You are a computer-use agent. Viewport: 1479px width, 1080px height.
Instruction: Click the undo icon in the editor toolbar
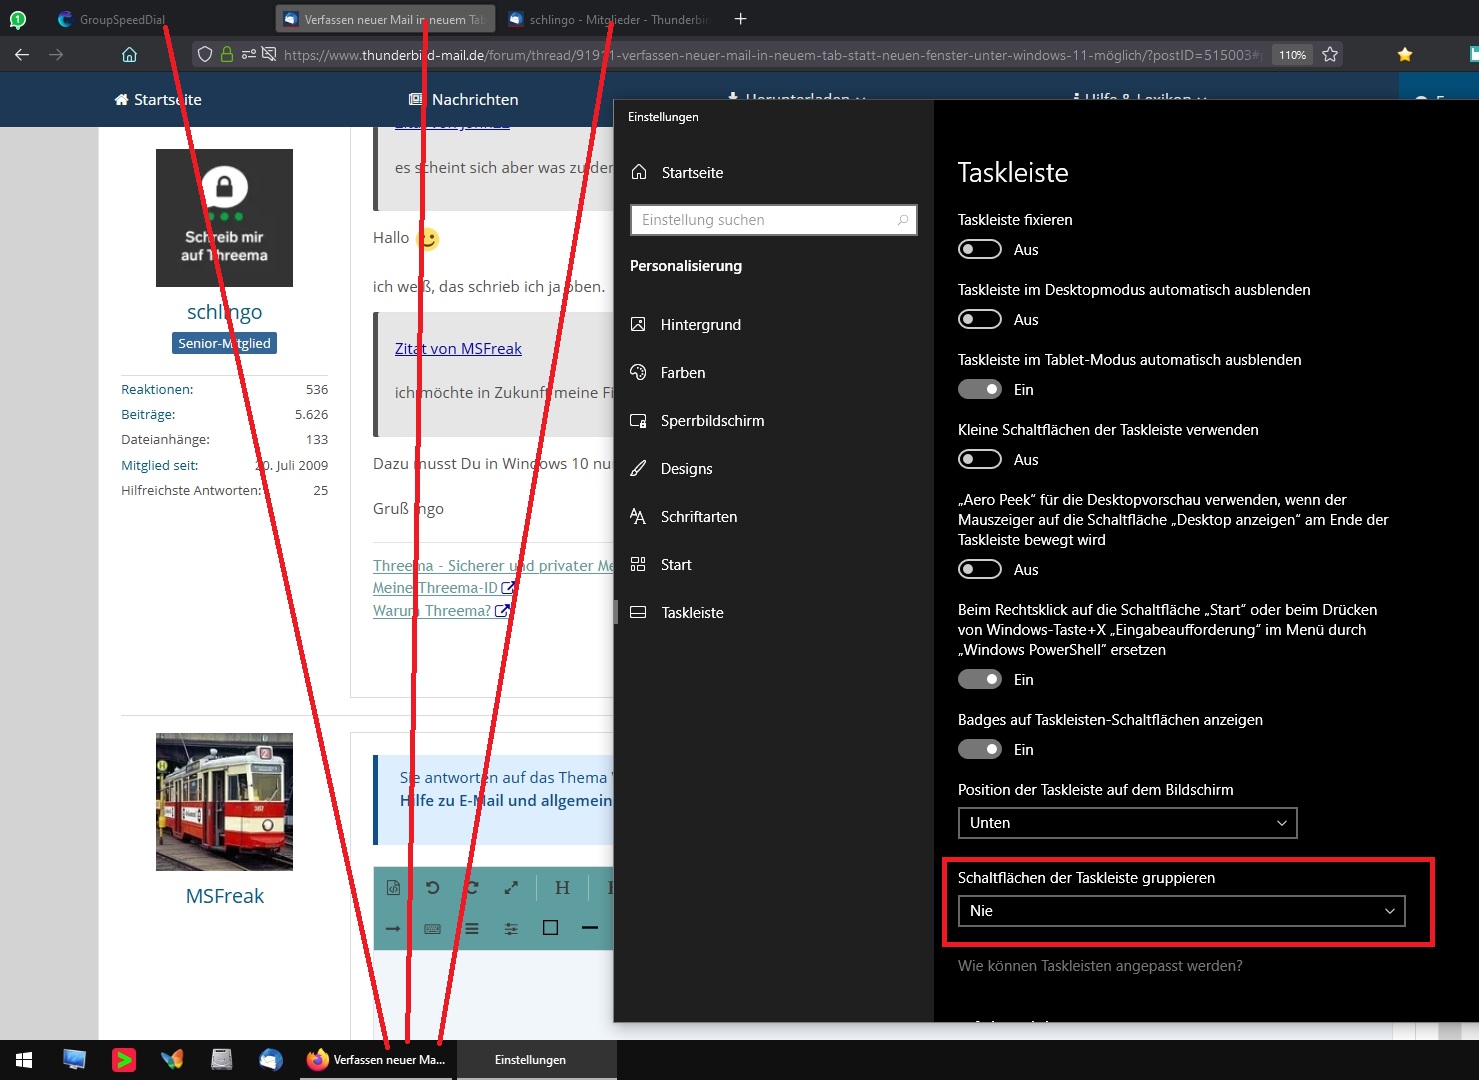(432, 887)
